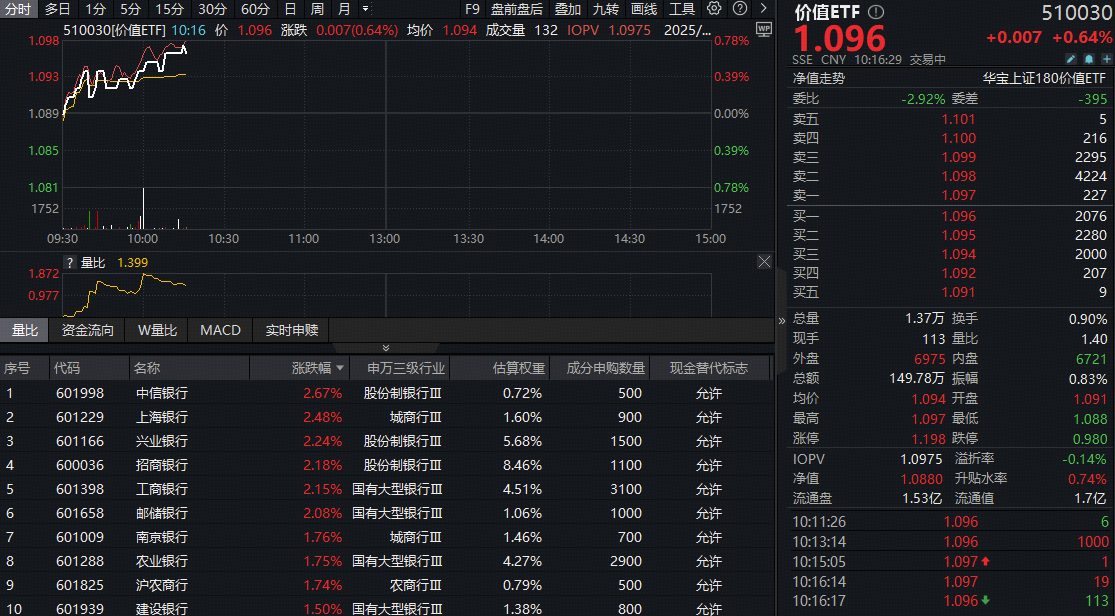
Task: Toggle 盘前盘后 pre/post market display
Action: click(x=517, y=9)
